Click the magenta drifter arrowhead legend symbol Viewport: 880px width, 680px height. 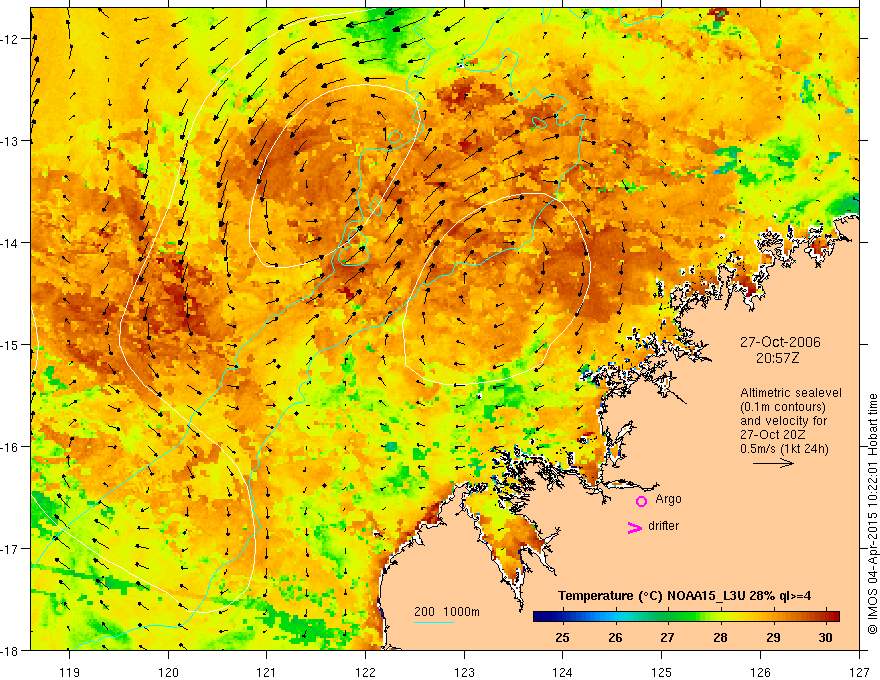click(635, 527)
